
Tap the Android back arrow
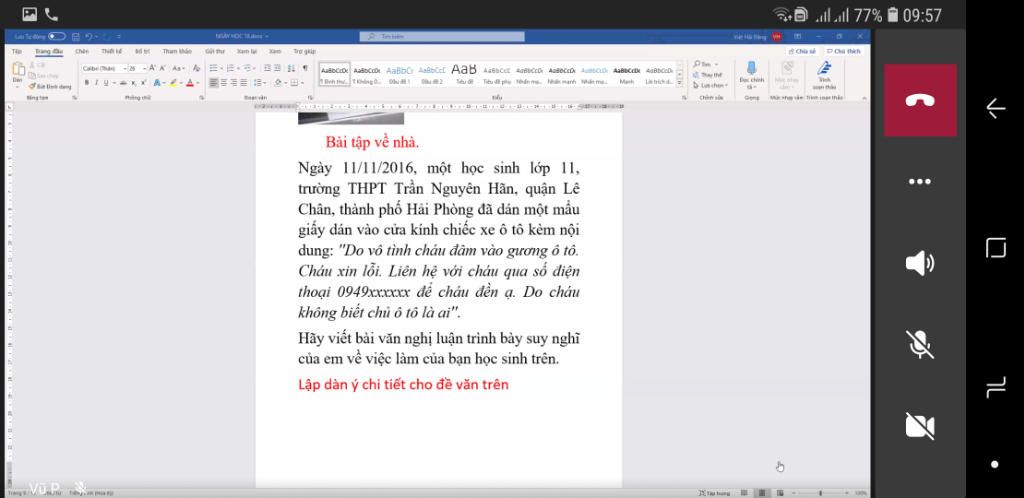pos(995,108)
